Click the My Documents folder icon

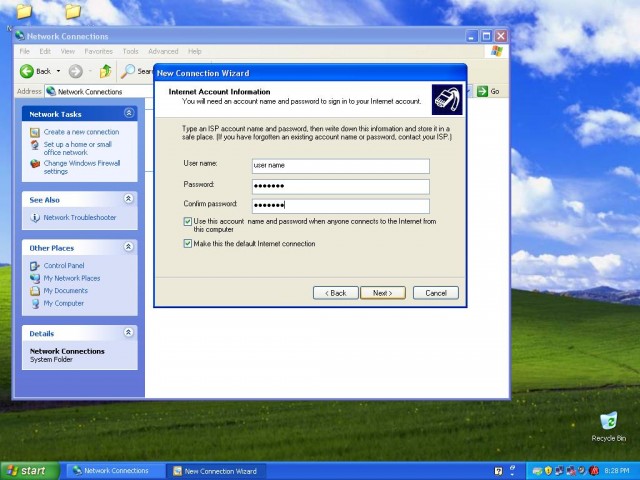(x=35, y=291)
